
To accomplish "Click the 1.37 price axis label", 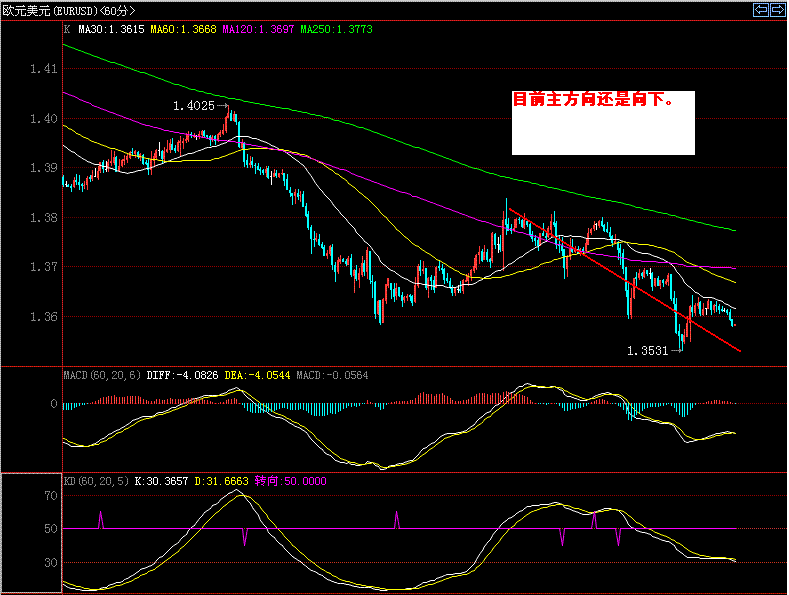I will coord(44,266).
